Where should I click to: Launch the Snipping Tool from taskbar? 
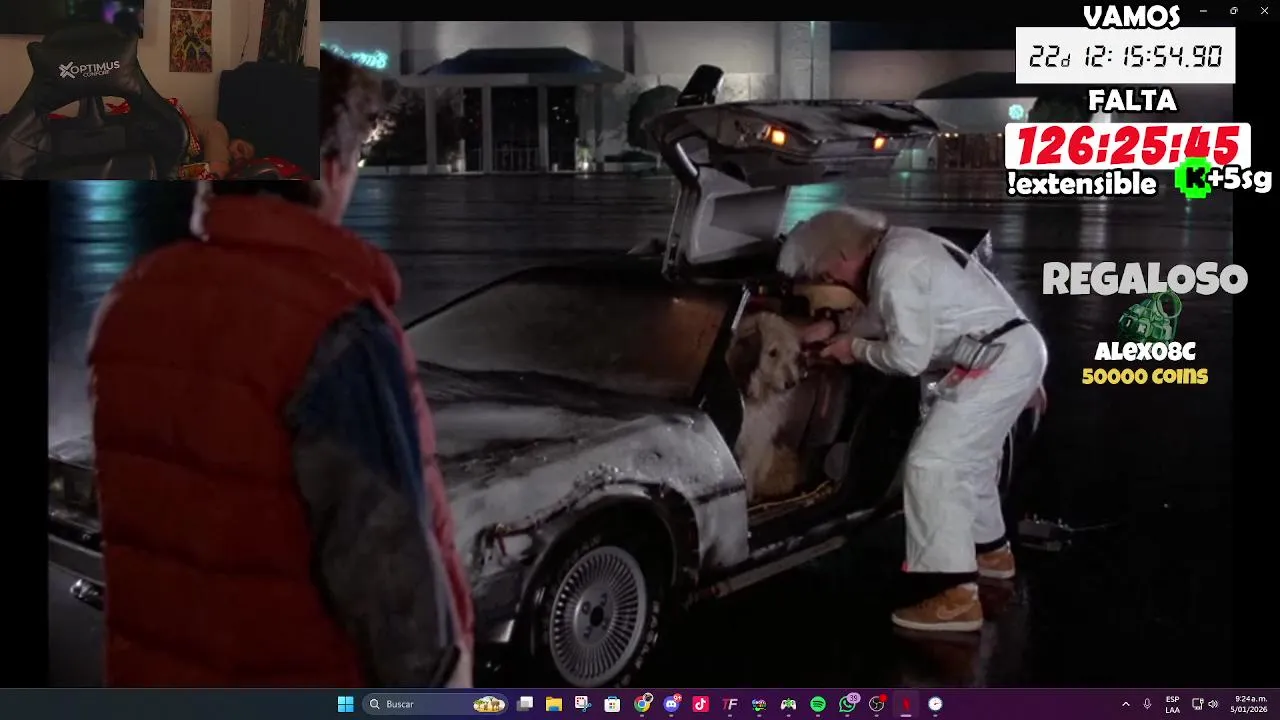click(x=583, y=704)
